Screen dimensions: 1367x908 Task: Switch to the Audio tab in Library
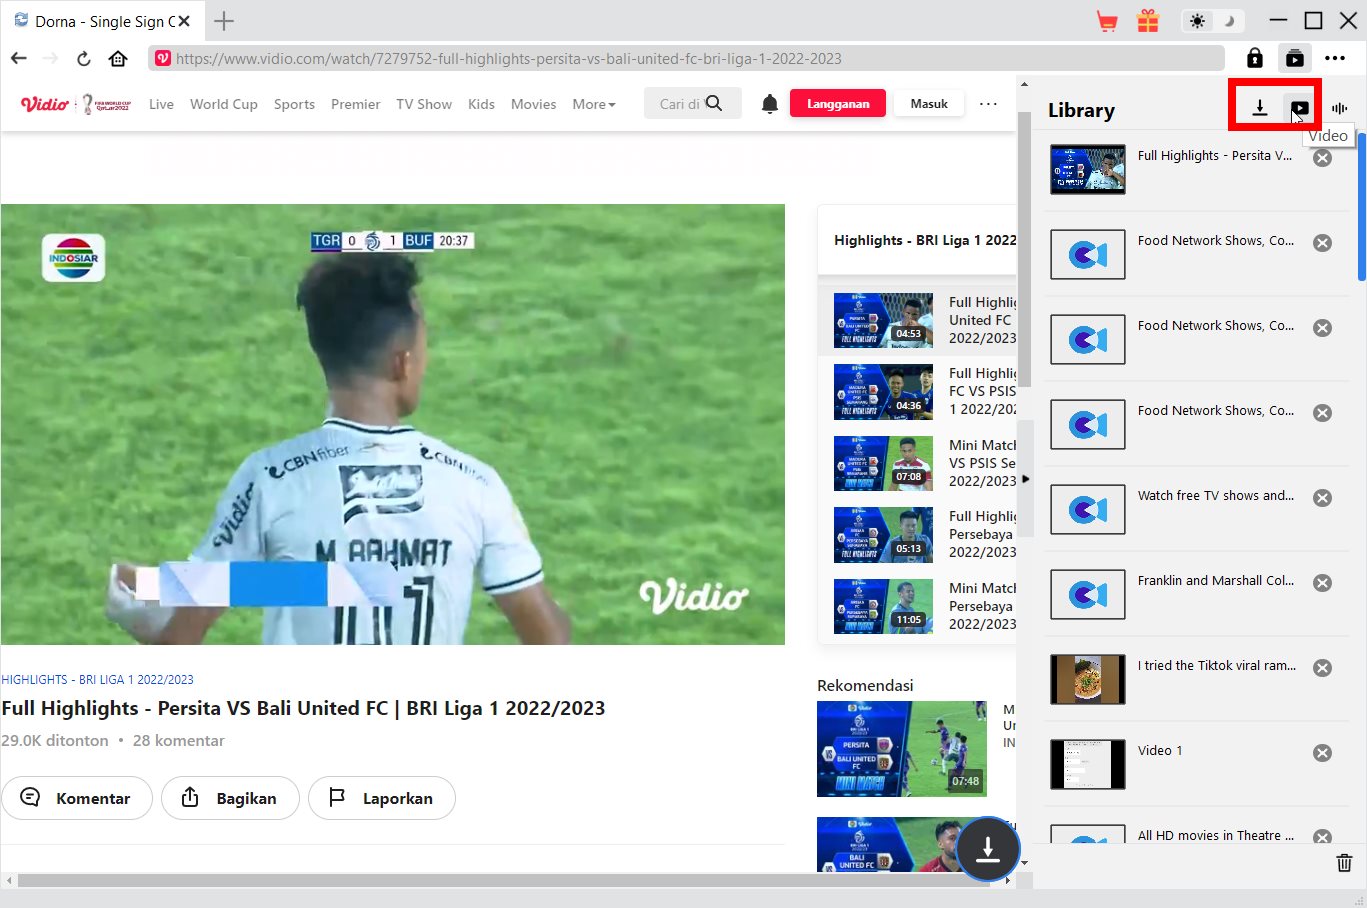pos(1339,108)
